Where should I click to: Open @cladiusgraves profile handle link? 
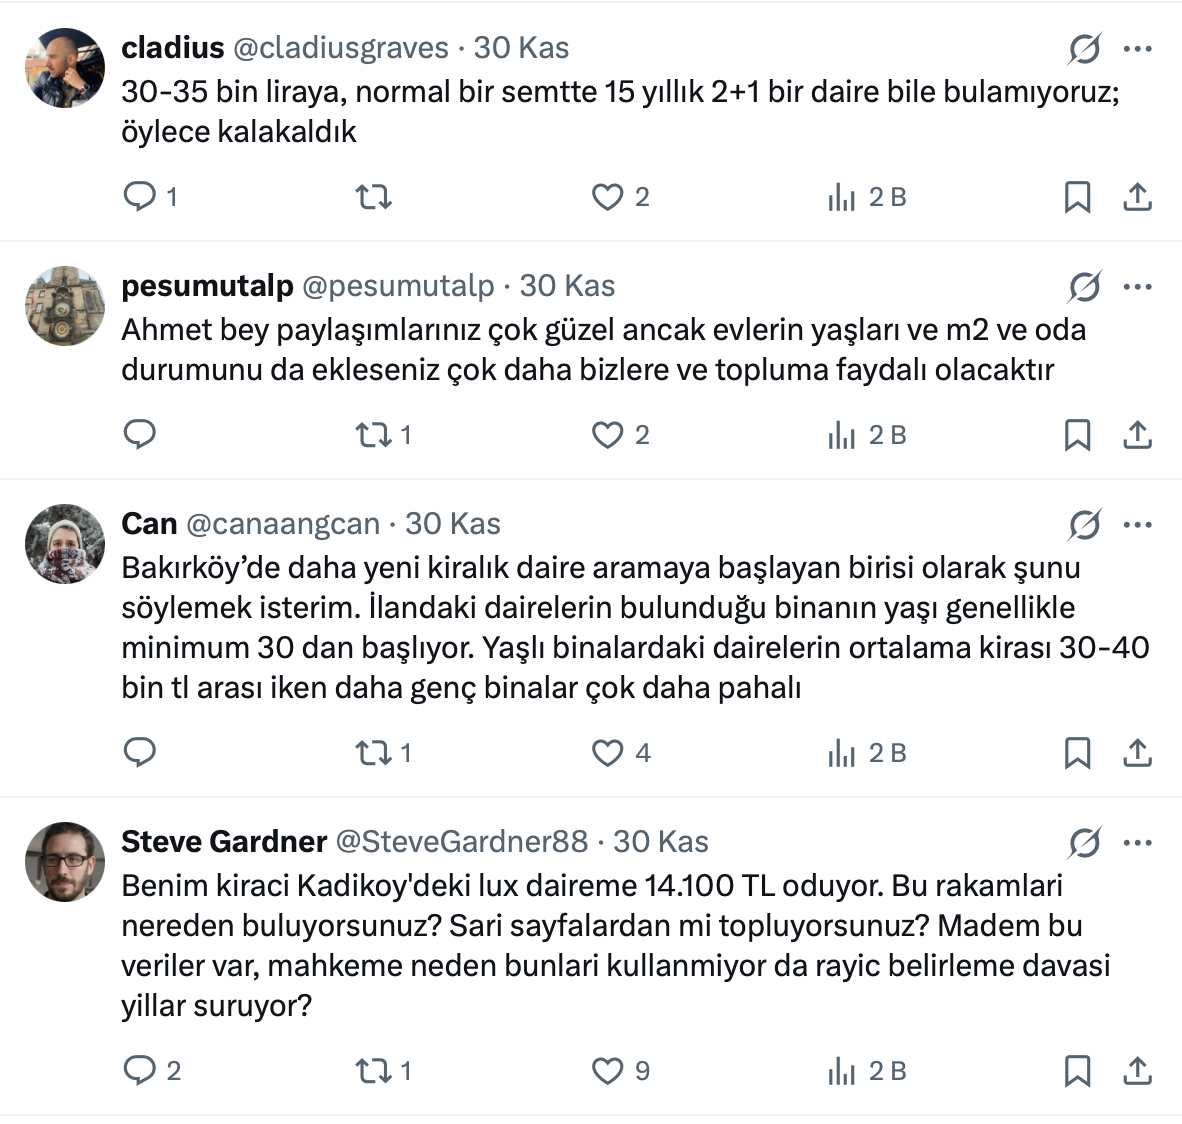(x=340, y=48)
